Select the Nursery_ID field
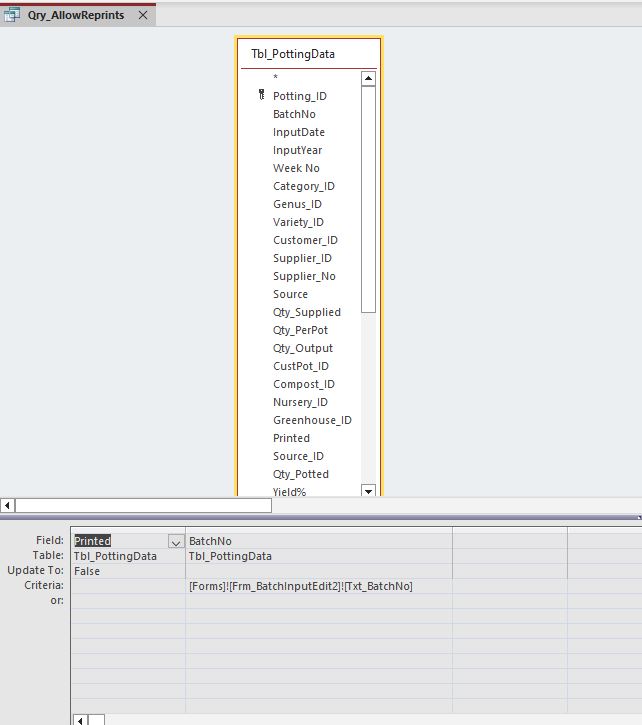 (x=300, y=403)
